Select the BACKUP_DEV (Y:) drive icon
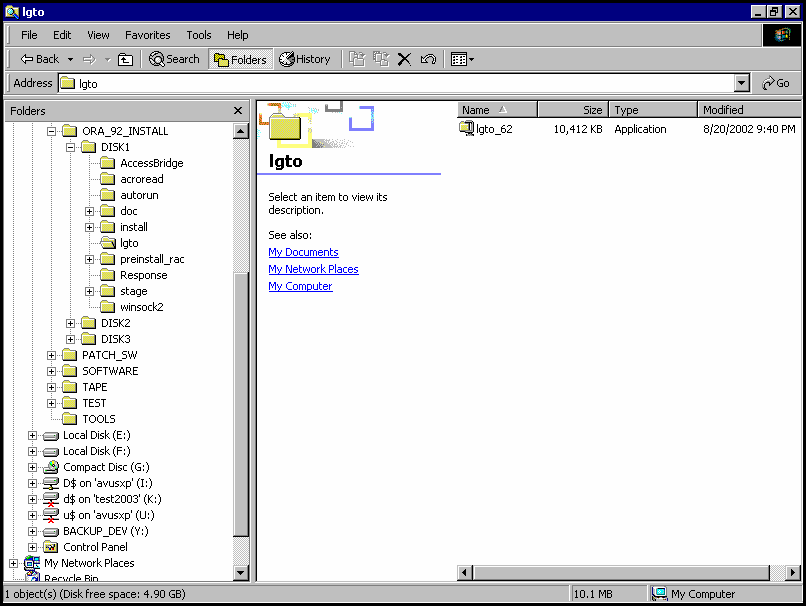This screenshot has width=806, height=606. pyautogui.click(x=50, y=531)
